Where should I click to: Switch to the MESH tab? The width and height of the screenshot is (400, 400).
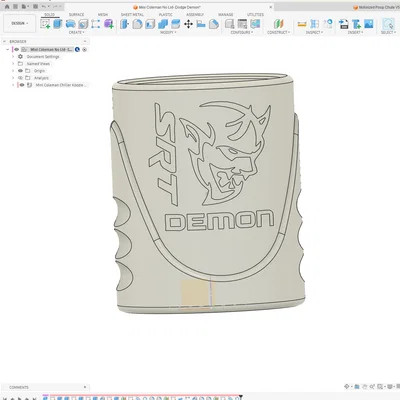coord(103,15)
